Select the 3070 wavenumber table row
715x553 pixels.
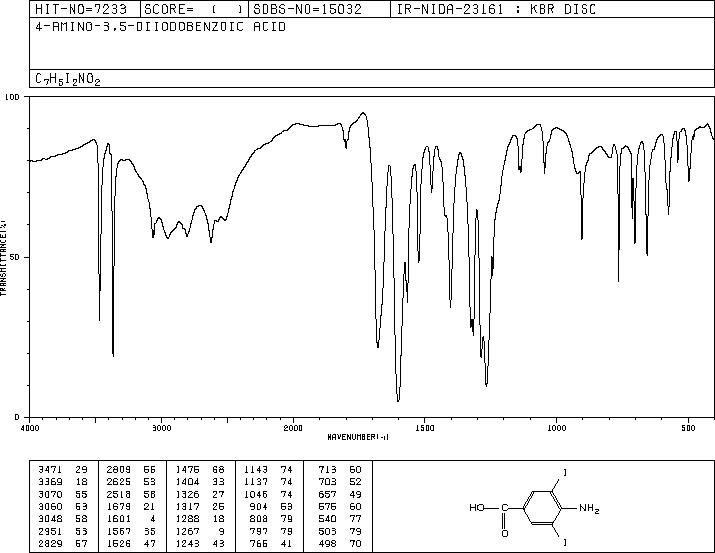point(63,494)
